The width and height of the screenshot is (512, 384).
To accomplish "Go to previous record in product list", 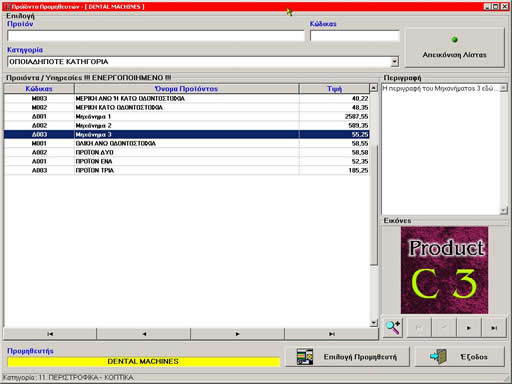I will (144, 334).
